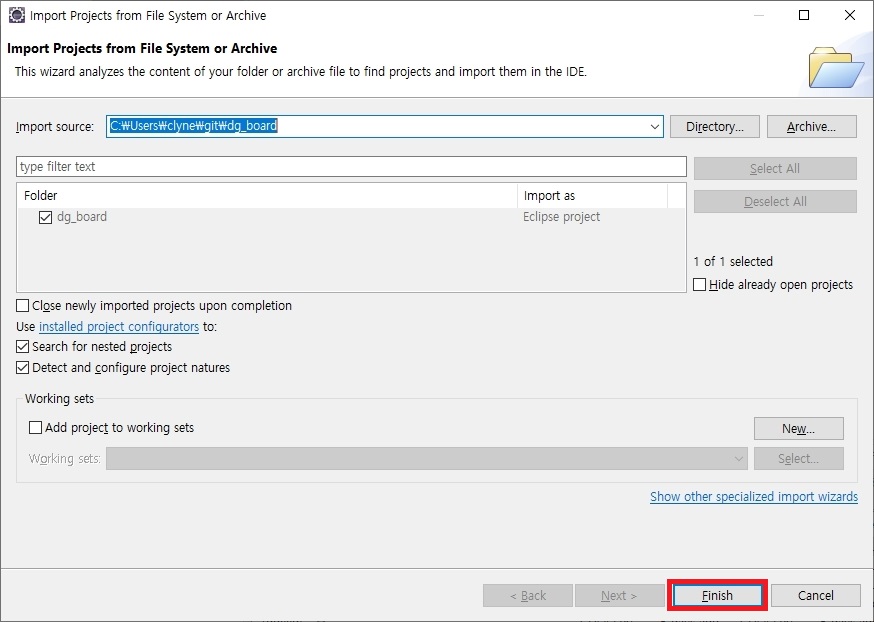The image size is (874, 622).
Task: Check Add project to working sets
Action: pyautogui.click(x=35, y=427)
